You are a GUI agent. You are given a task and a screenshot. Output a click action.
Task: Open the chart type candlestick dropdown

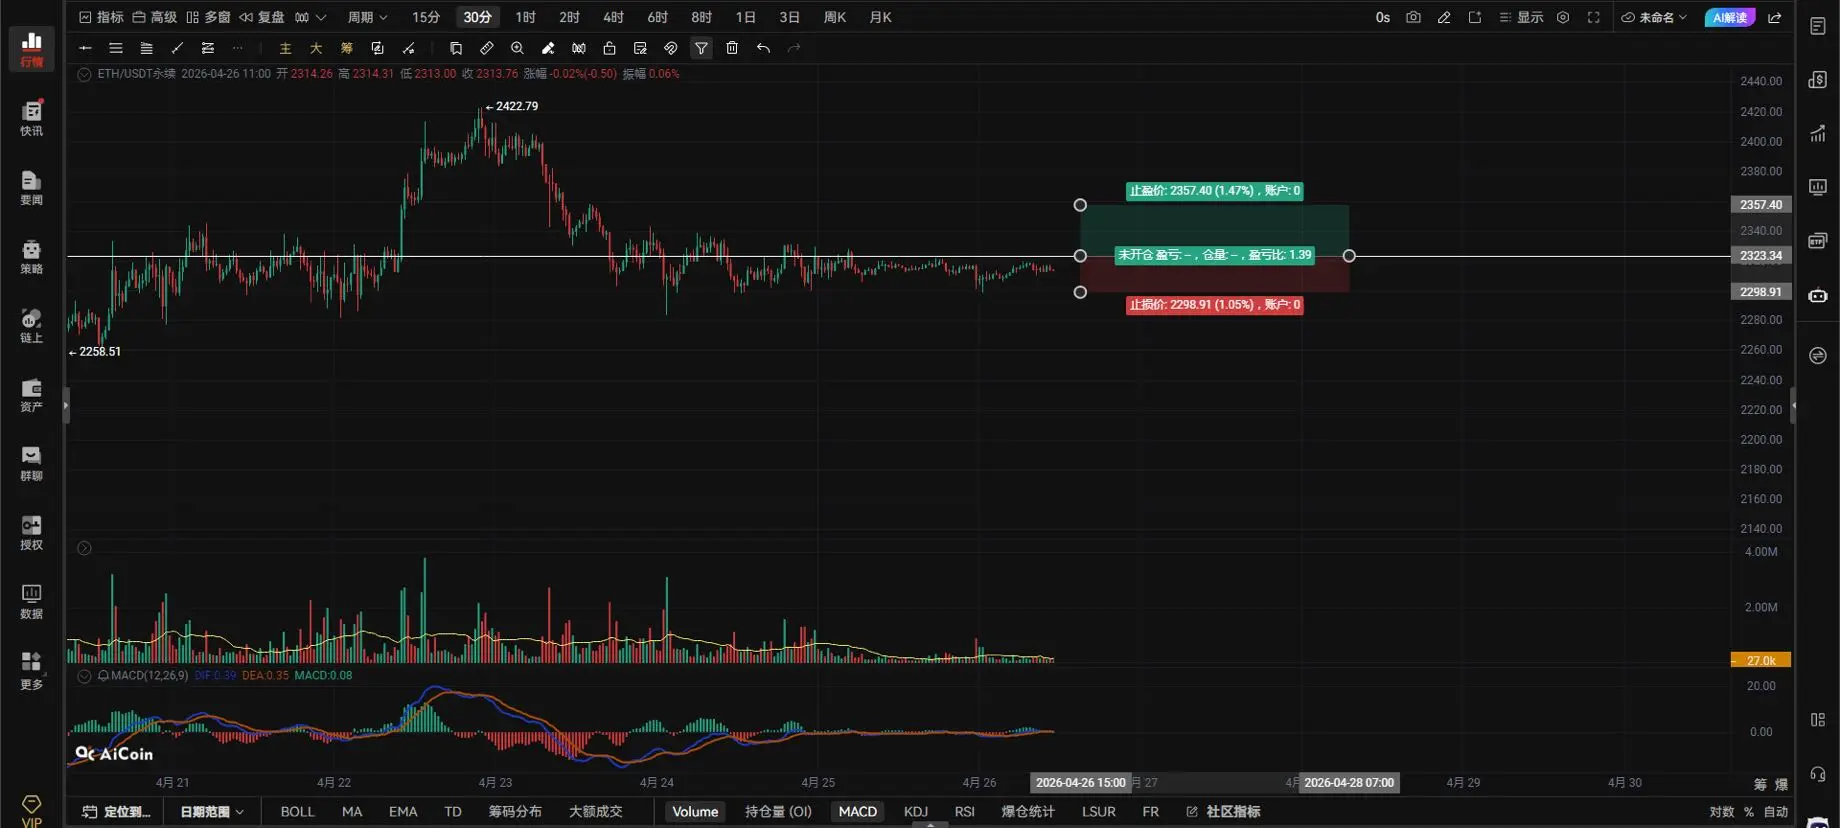pos(310,17)
